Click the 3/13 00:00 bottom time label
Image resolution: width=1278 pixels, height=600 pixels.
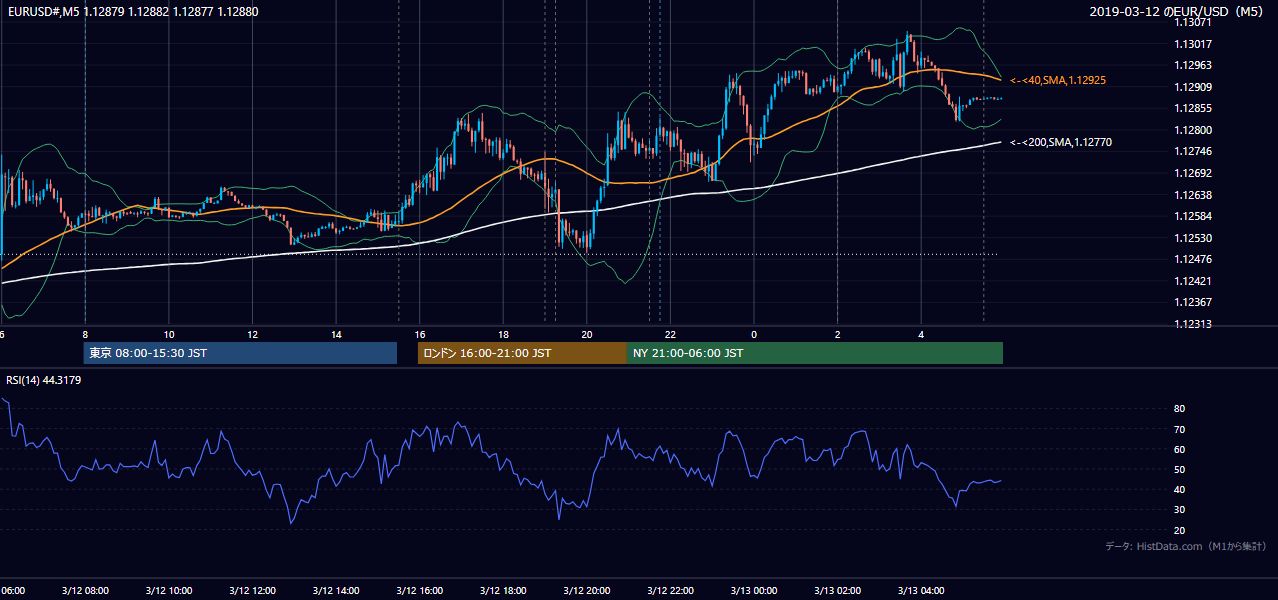[754, 591]
